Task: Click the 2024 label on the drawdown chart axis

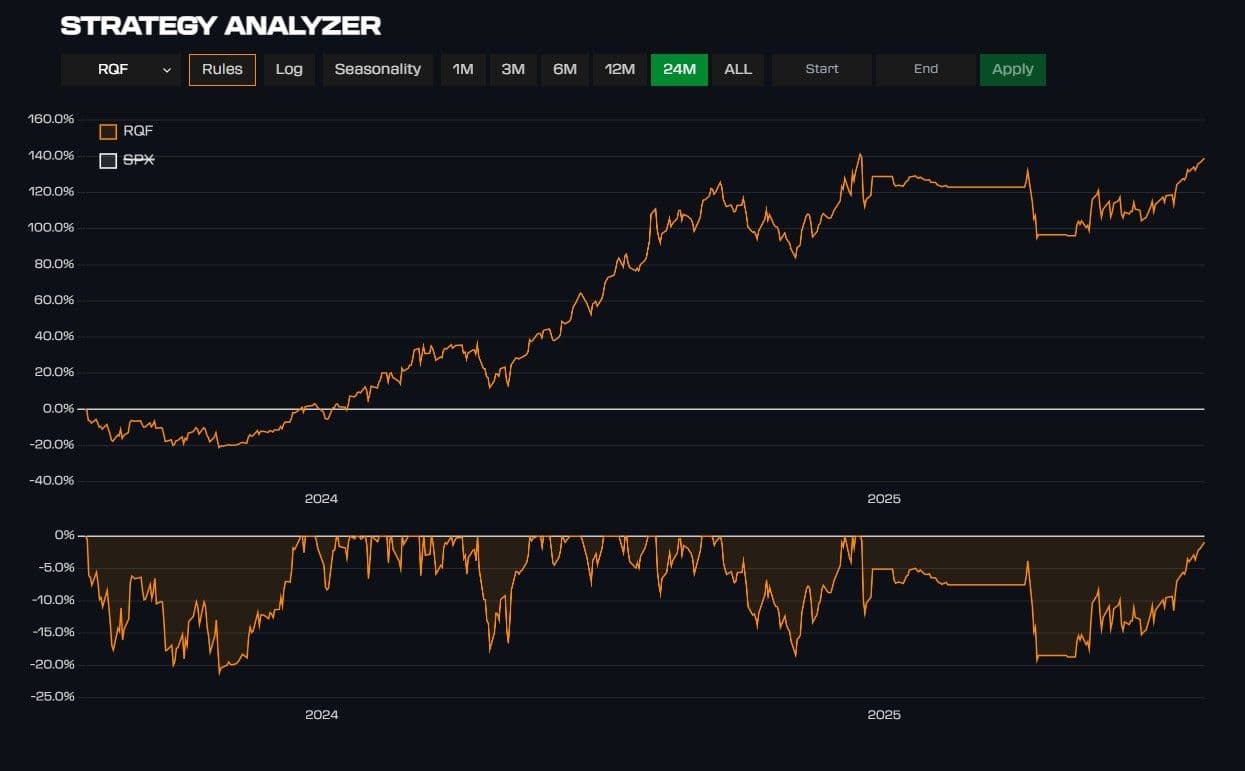Action: tap(321, 714)
